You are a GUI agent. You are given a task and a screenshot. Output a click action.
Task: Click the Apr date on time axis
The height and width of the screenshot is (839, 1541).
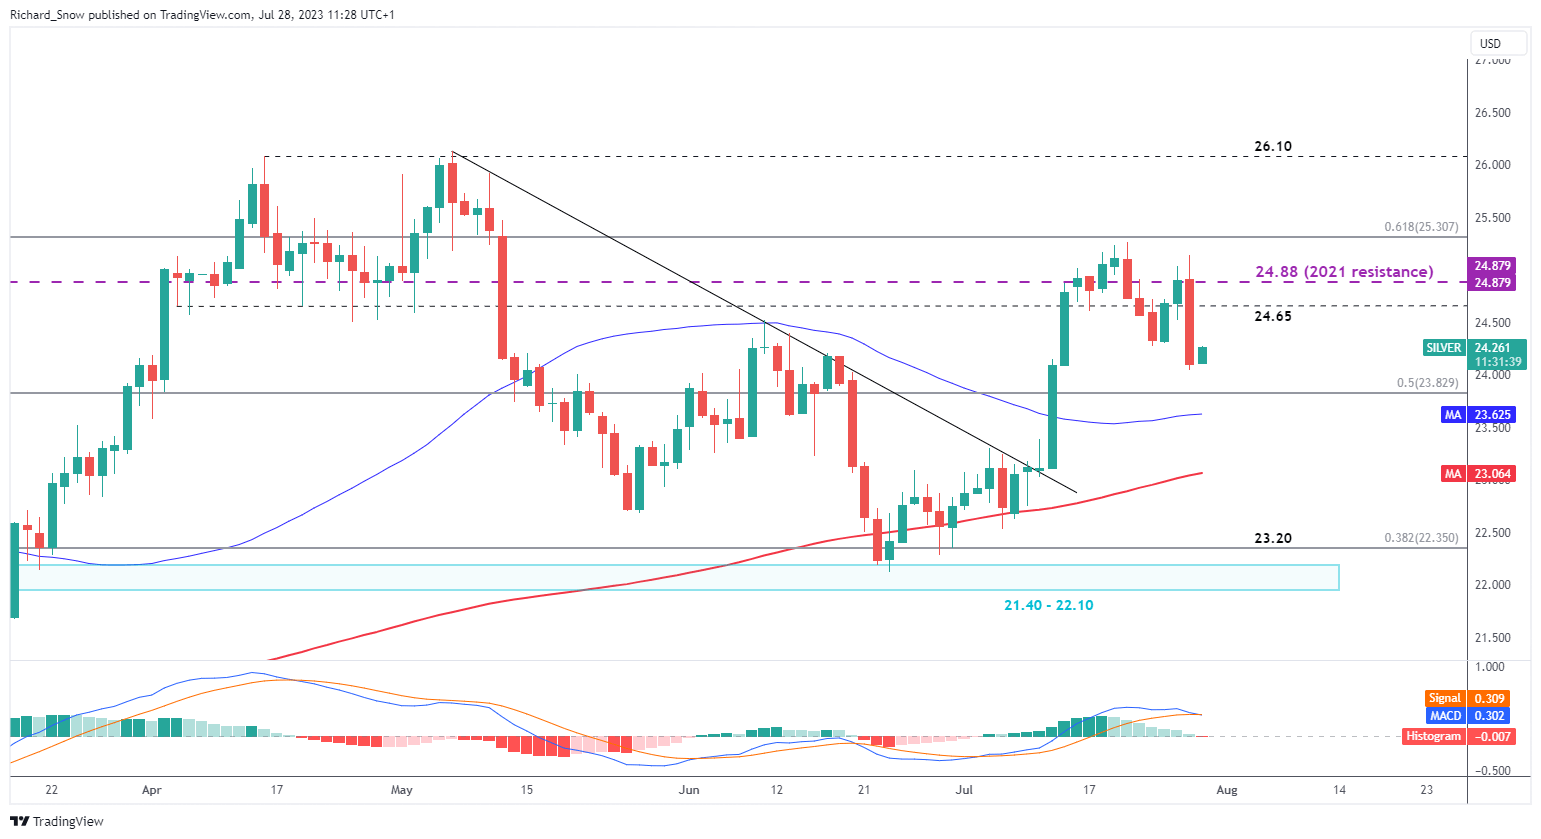(152, 790)
